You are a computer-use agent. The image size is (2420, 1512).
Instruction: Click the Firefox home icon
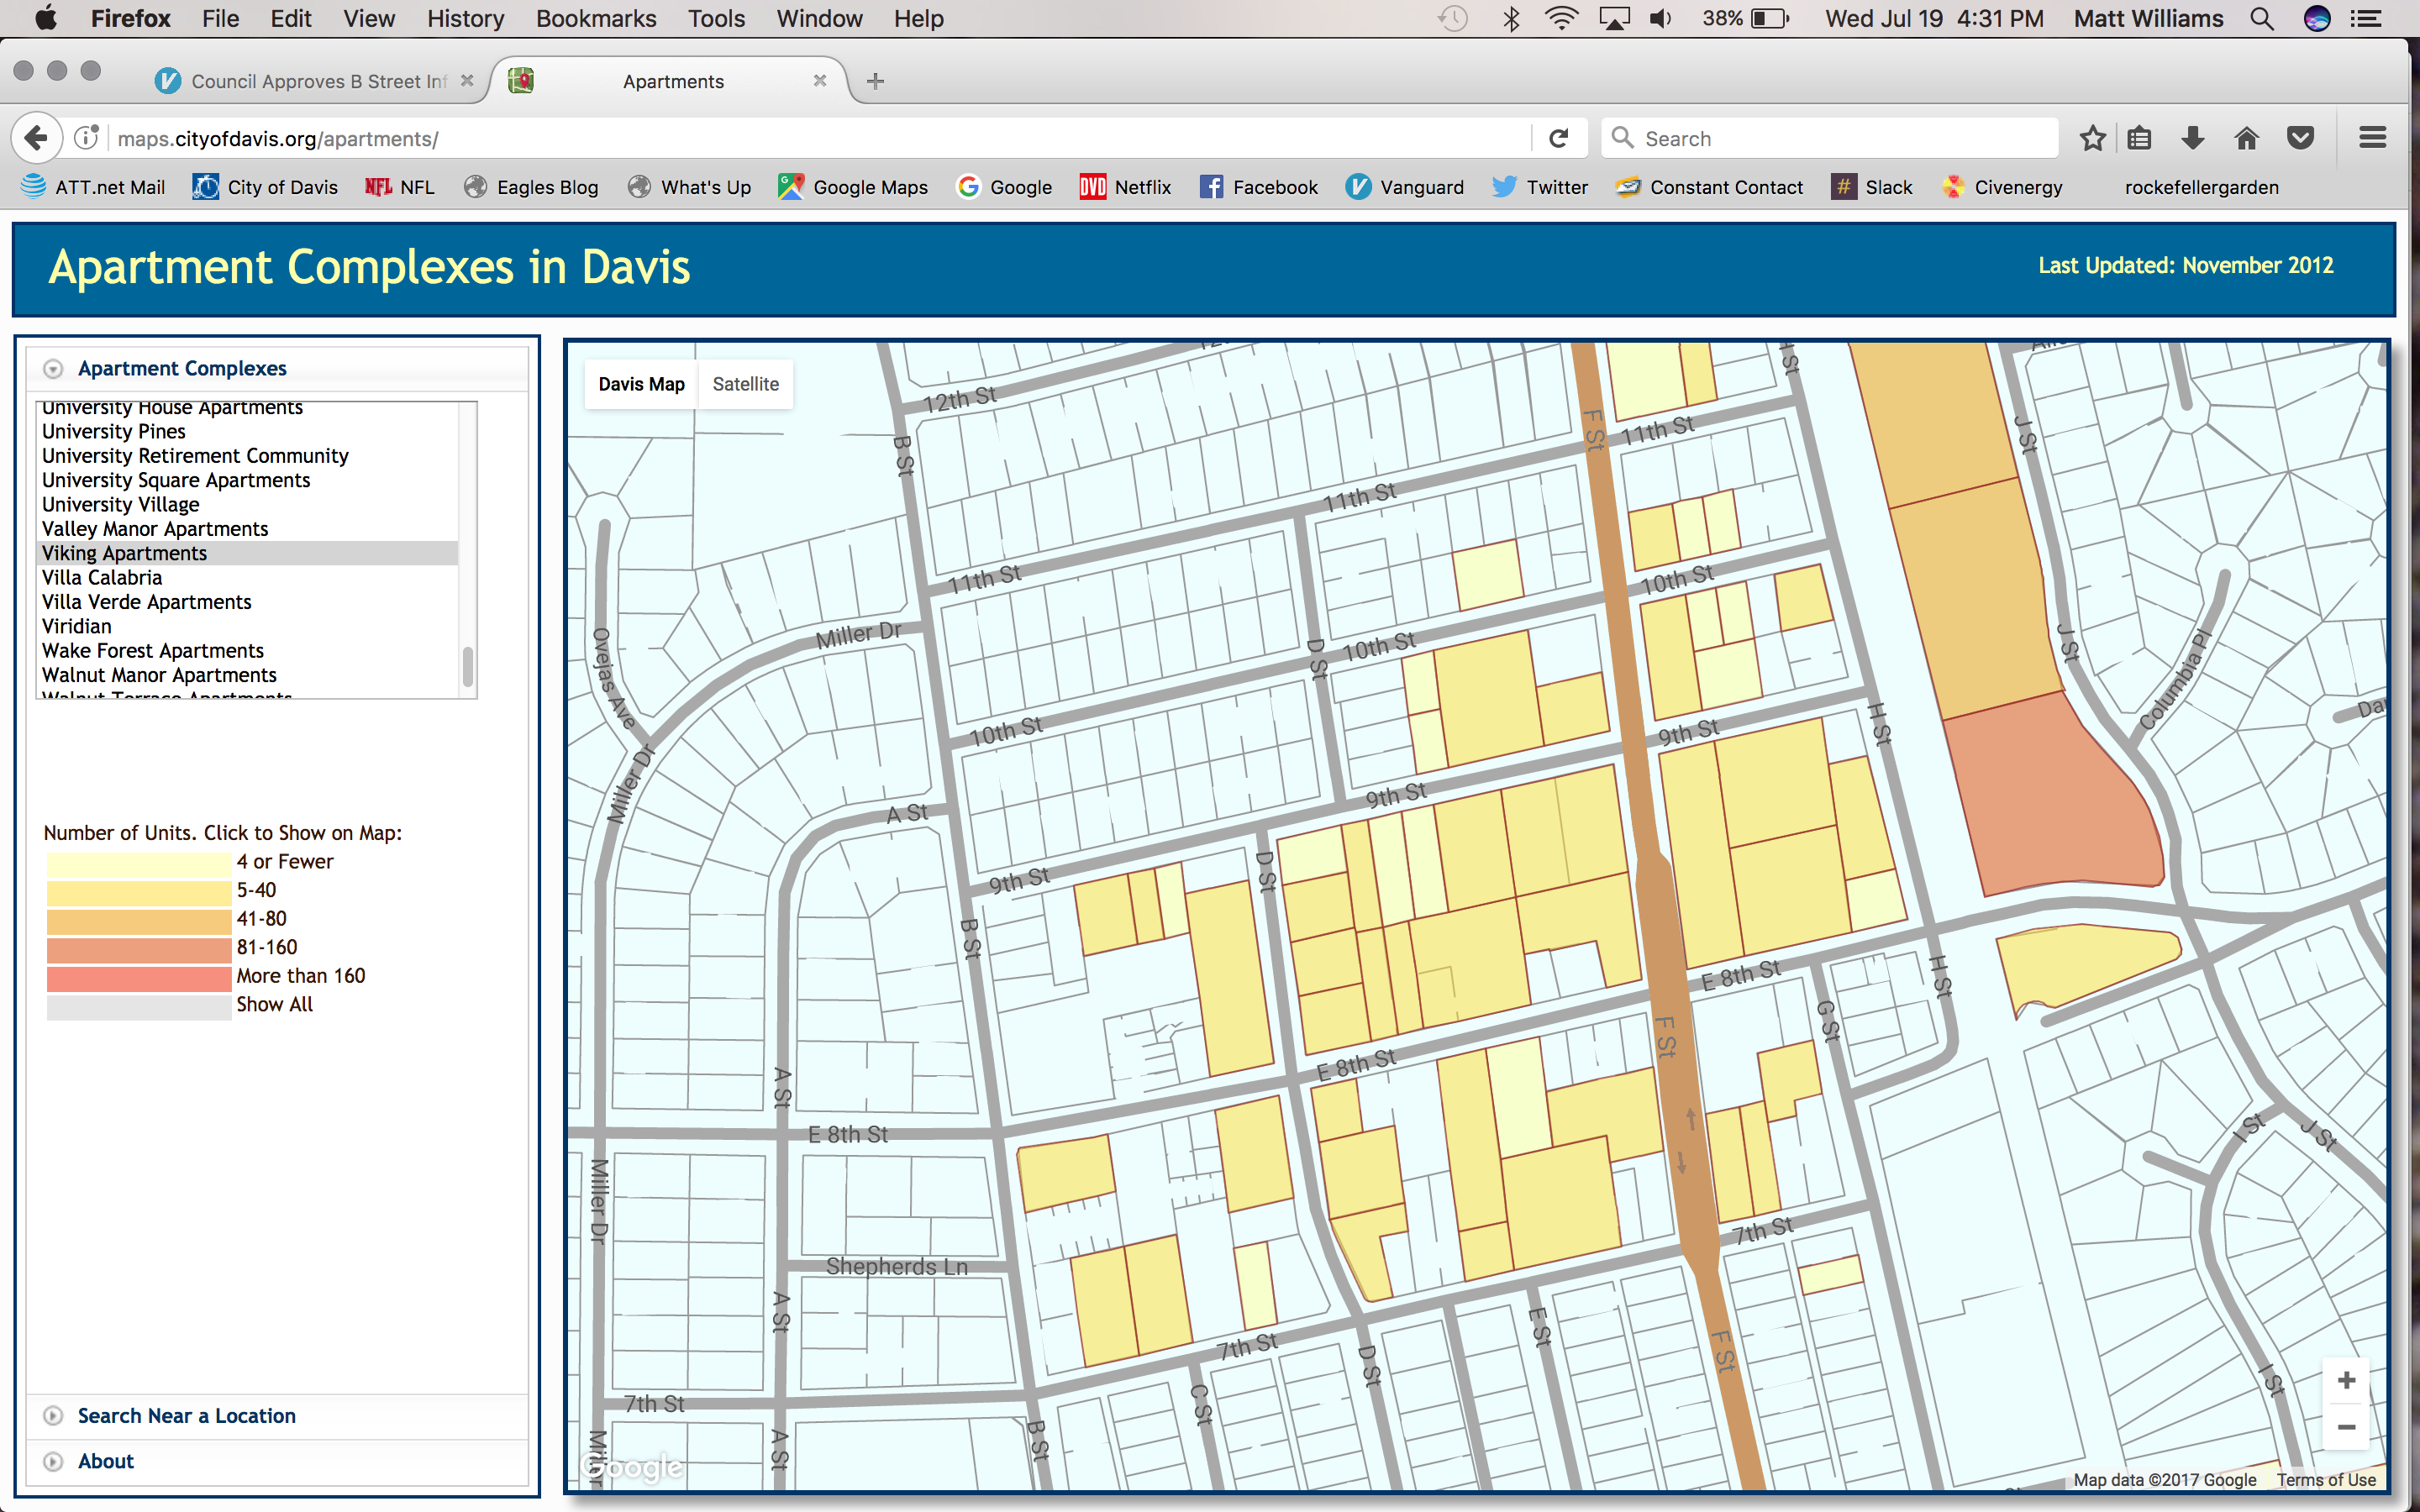point(2246,138)
